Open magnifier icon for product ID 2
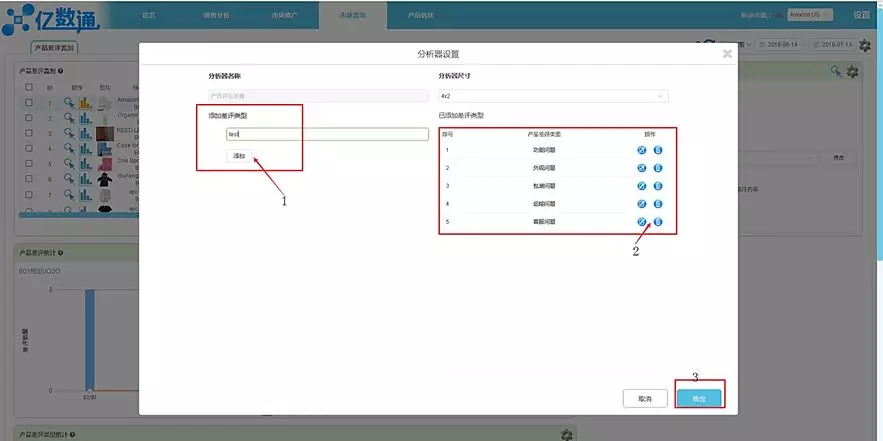The image size is (883, 441). [x=69, y=118]
